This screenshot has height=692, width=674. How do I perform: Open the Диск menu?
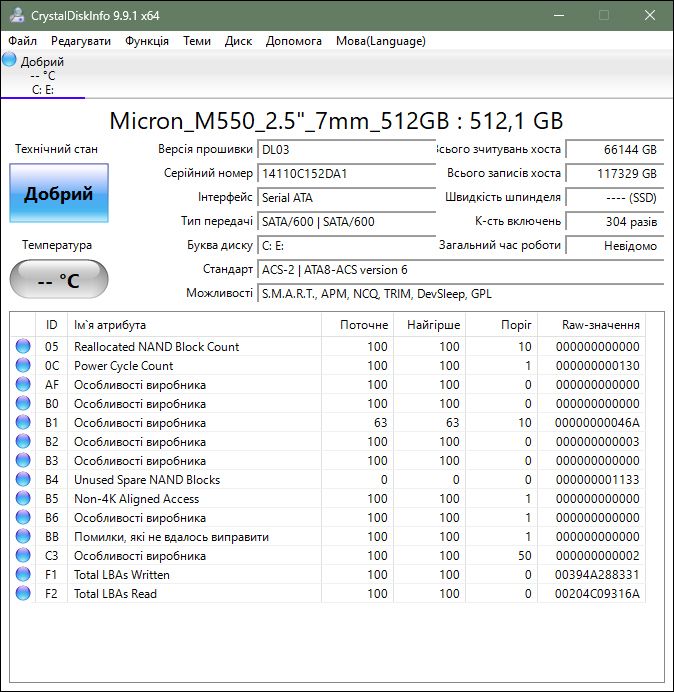coord(238,41)
